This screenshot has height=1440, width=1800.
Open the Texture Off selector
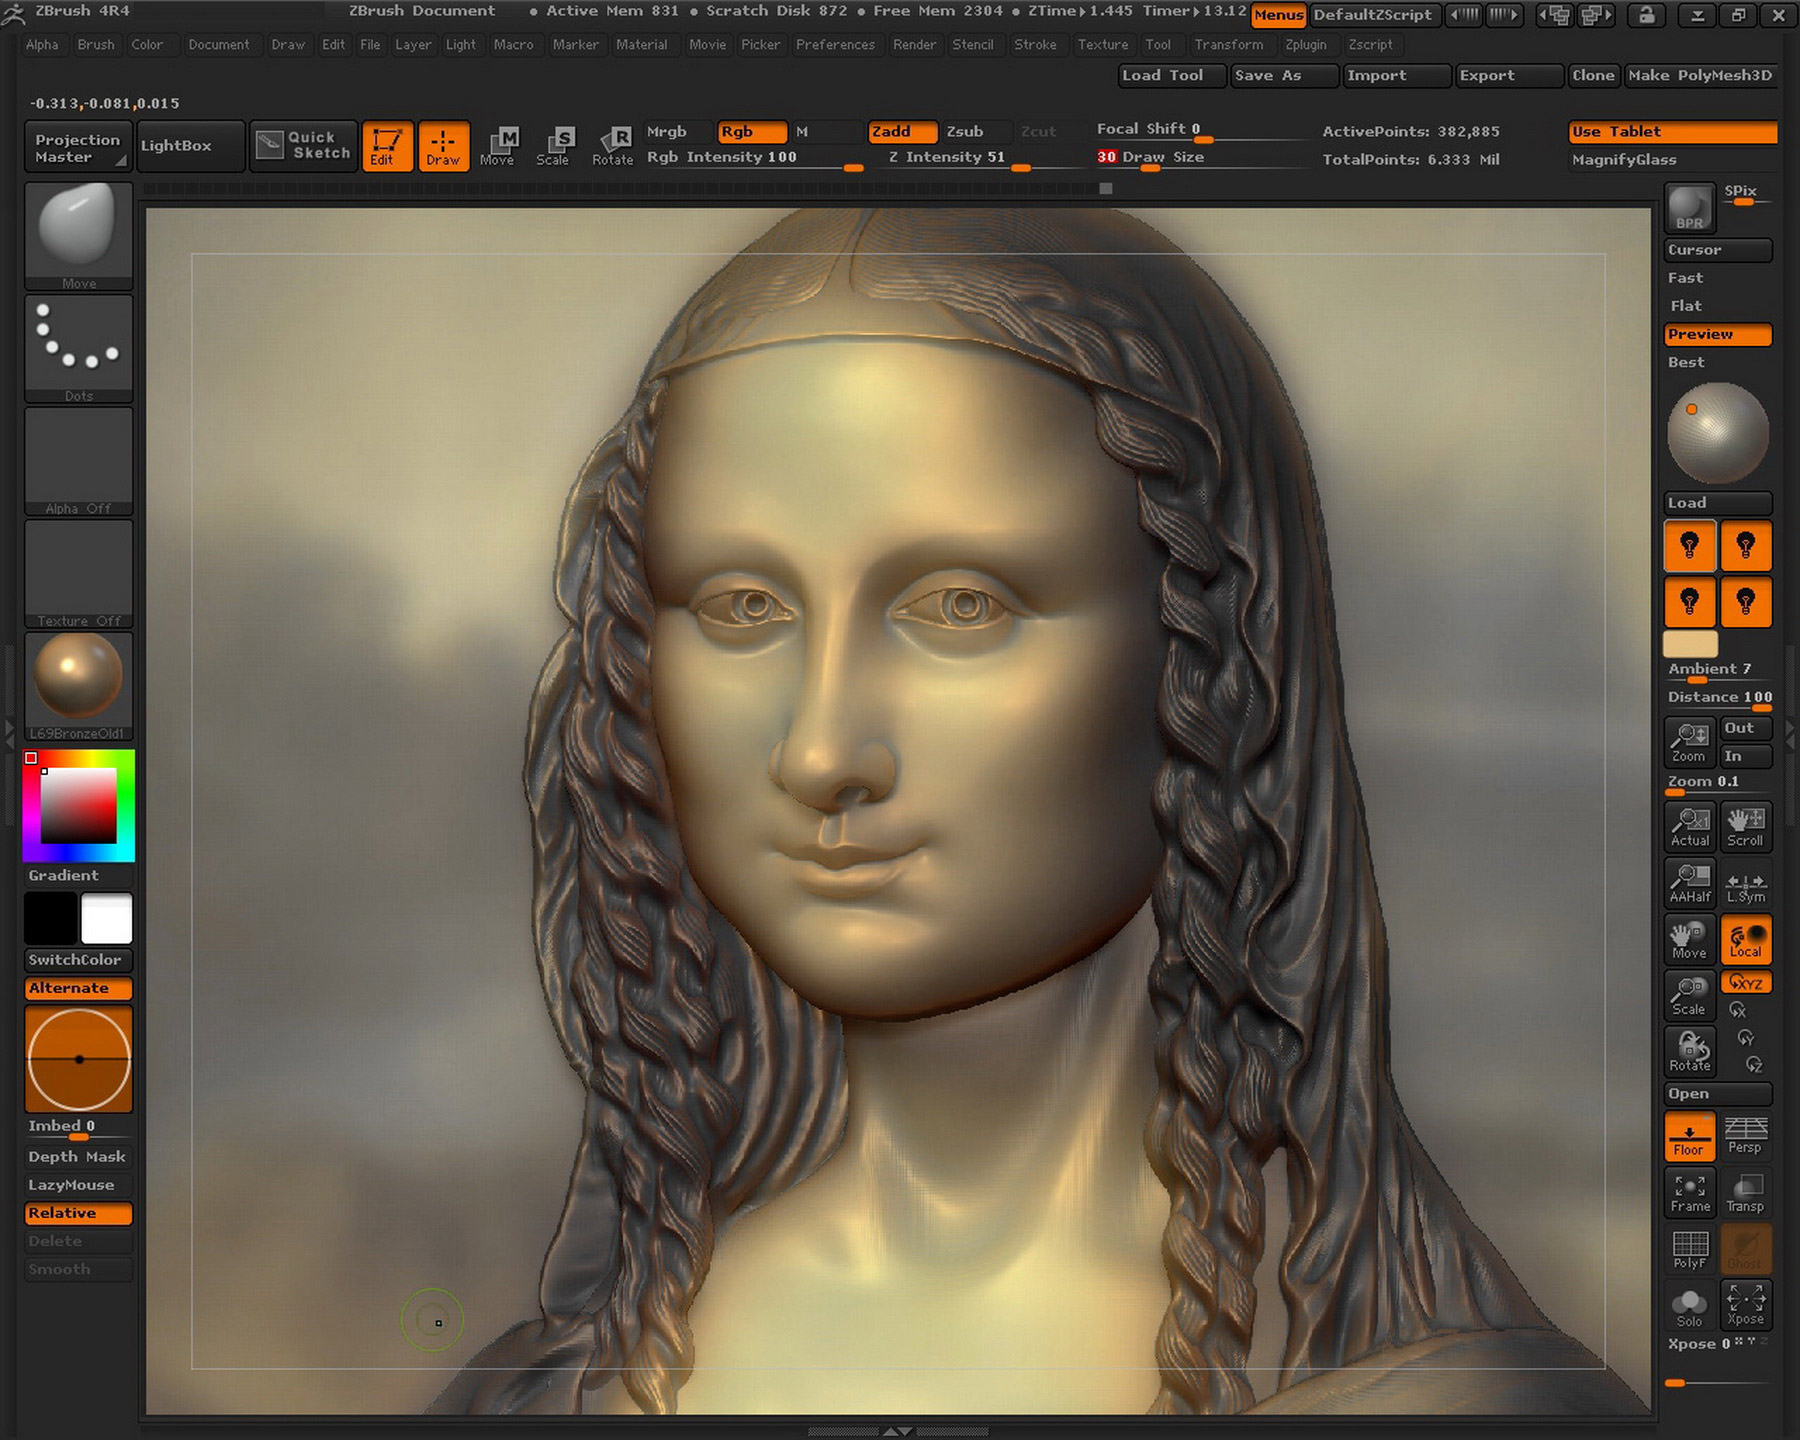tap(78, 573)
